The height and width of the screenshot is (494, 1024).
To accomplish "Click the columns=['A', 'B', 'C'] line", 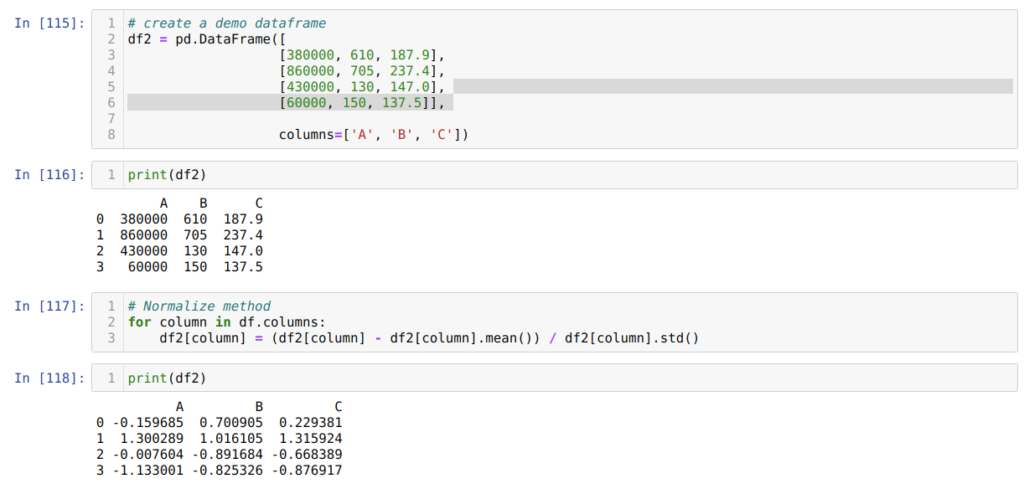I will point(373,134).
